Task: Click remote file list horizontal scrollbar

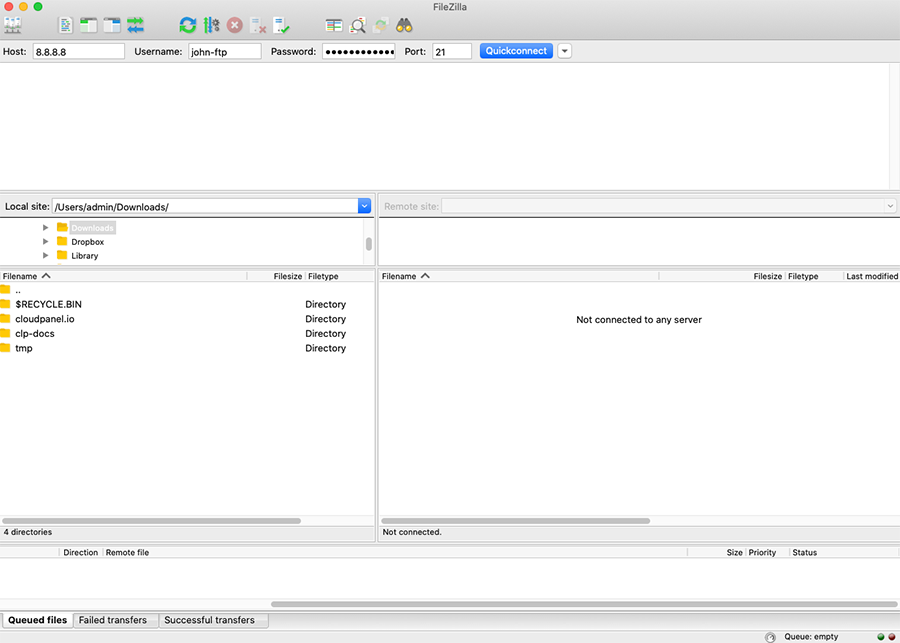Action: coord(515,521)
